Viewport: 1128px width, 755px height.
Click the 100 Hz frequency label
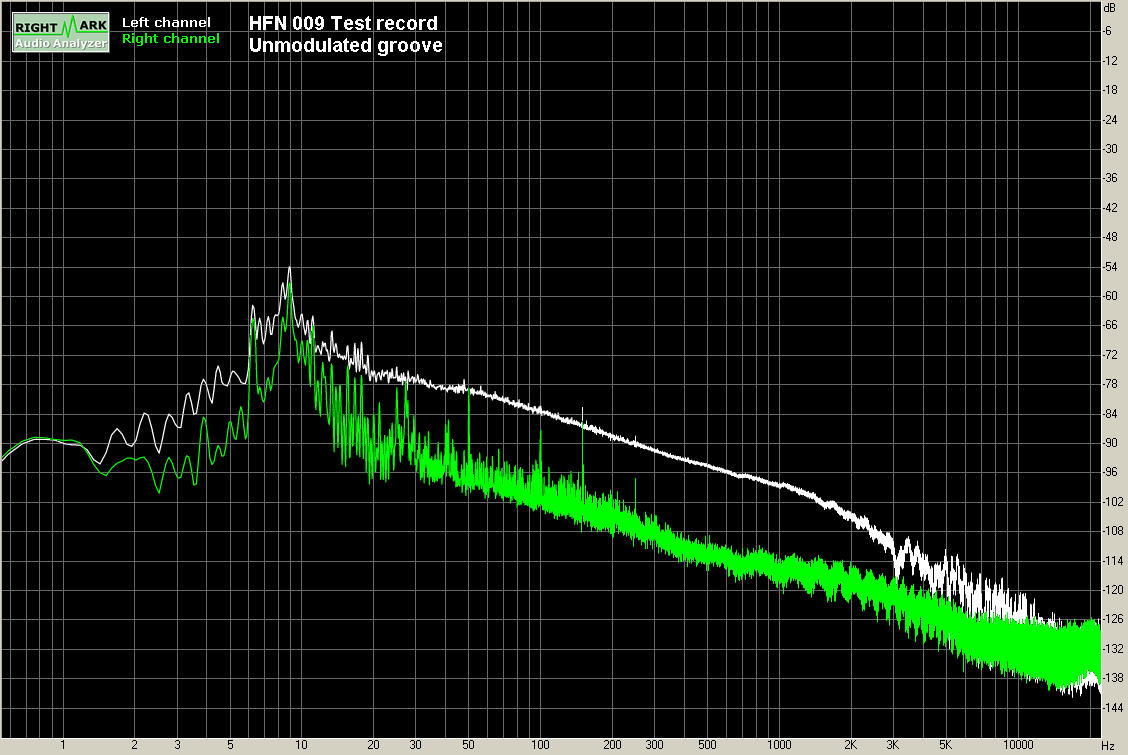coord(540,745)
